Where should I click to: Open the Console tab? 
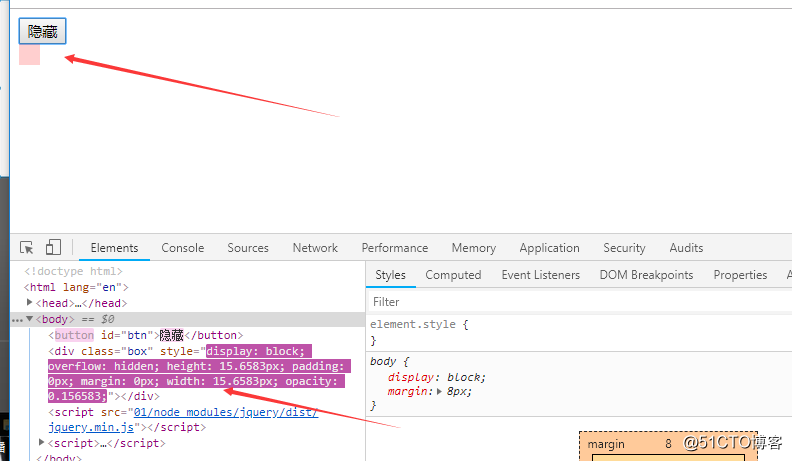pyautogui.click(x=183, y=248)
